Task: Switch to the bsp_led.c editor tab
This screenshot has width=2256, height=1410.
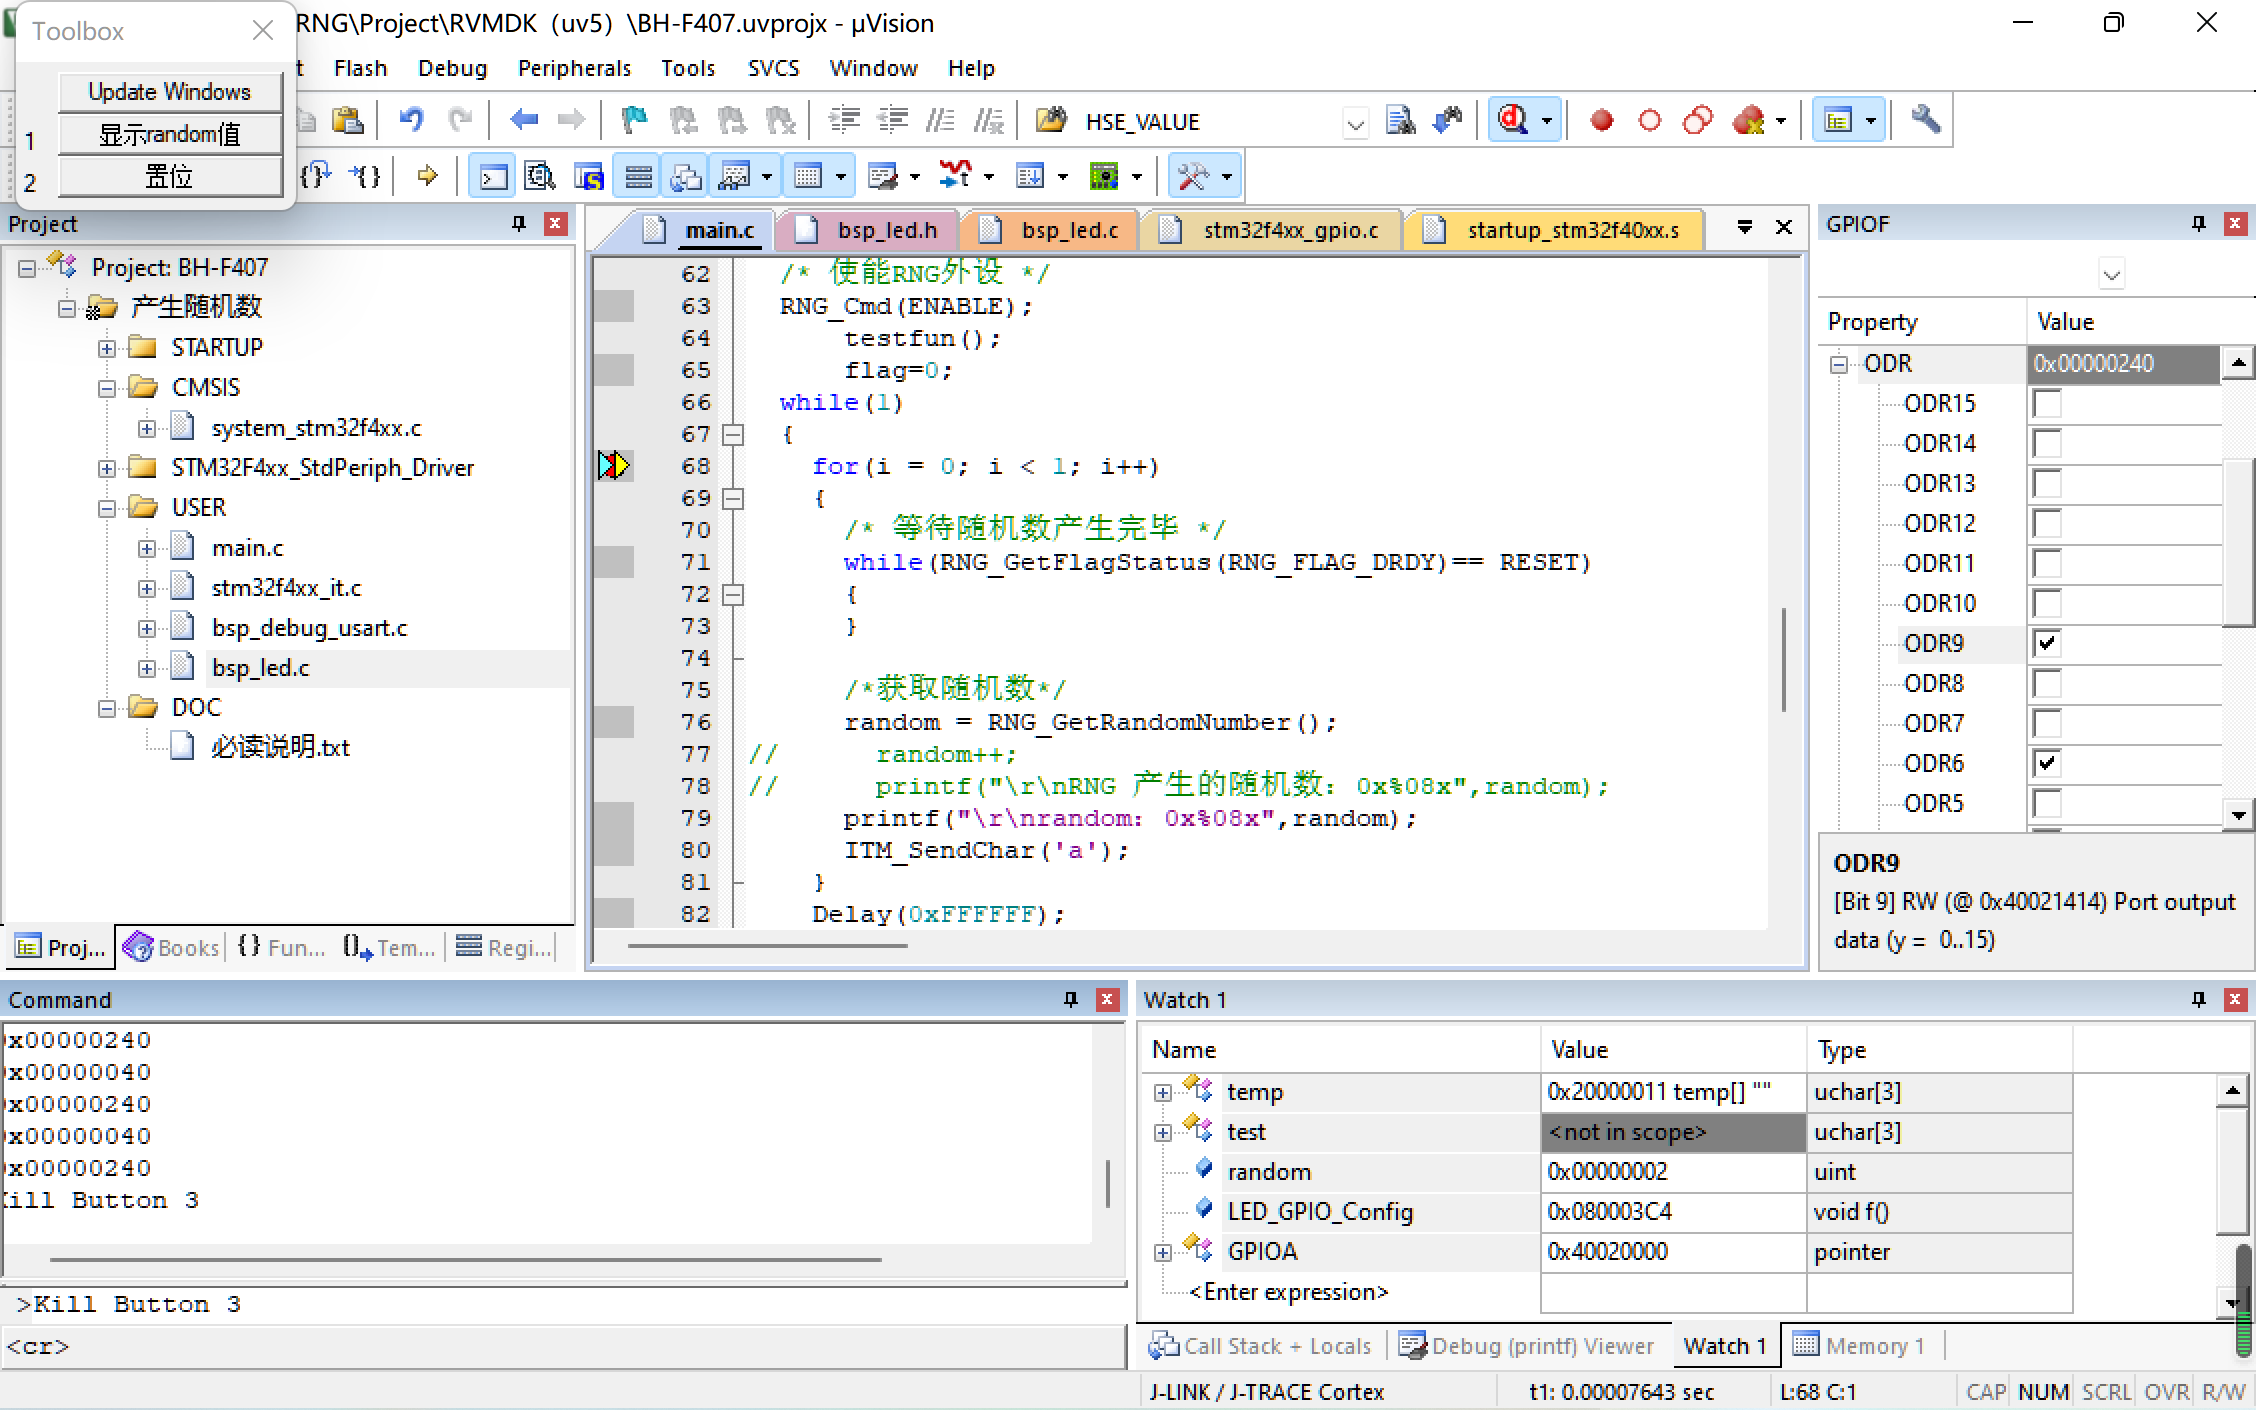Action: tap(1068, 230)
